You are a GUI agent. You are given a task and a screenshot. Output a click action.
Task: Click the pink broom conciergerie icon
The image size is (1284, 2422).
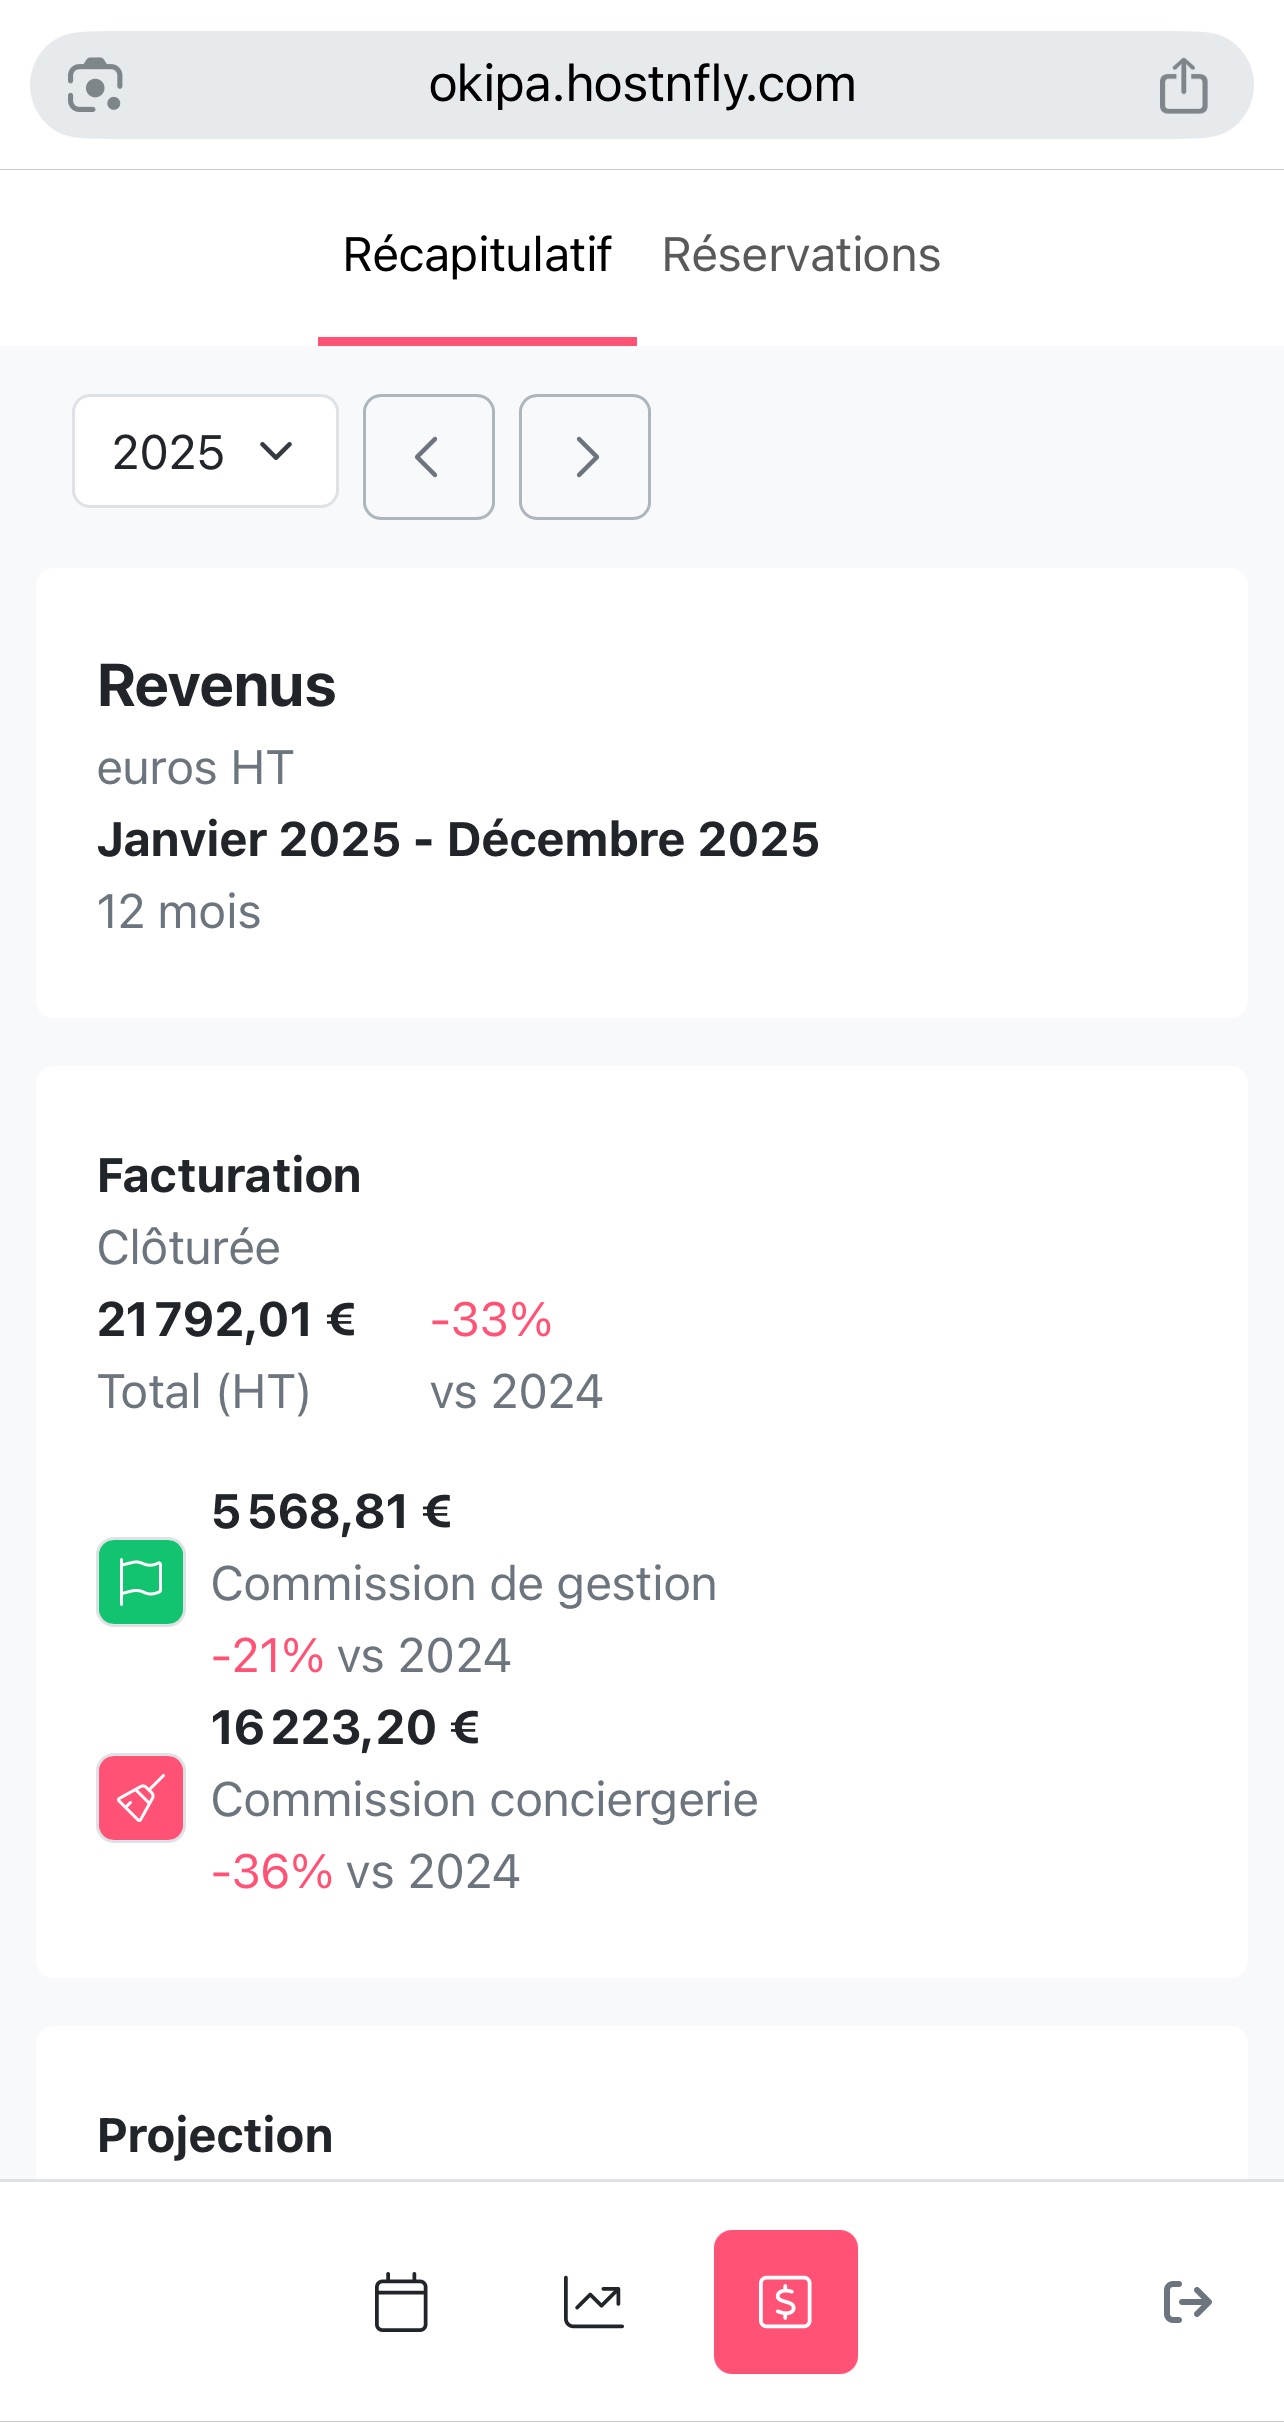point(141,1798)
